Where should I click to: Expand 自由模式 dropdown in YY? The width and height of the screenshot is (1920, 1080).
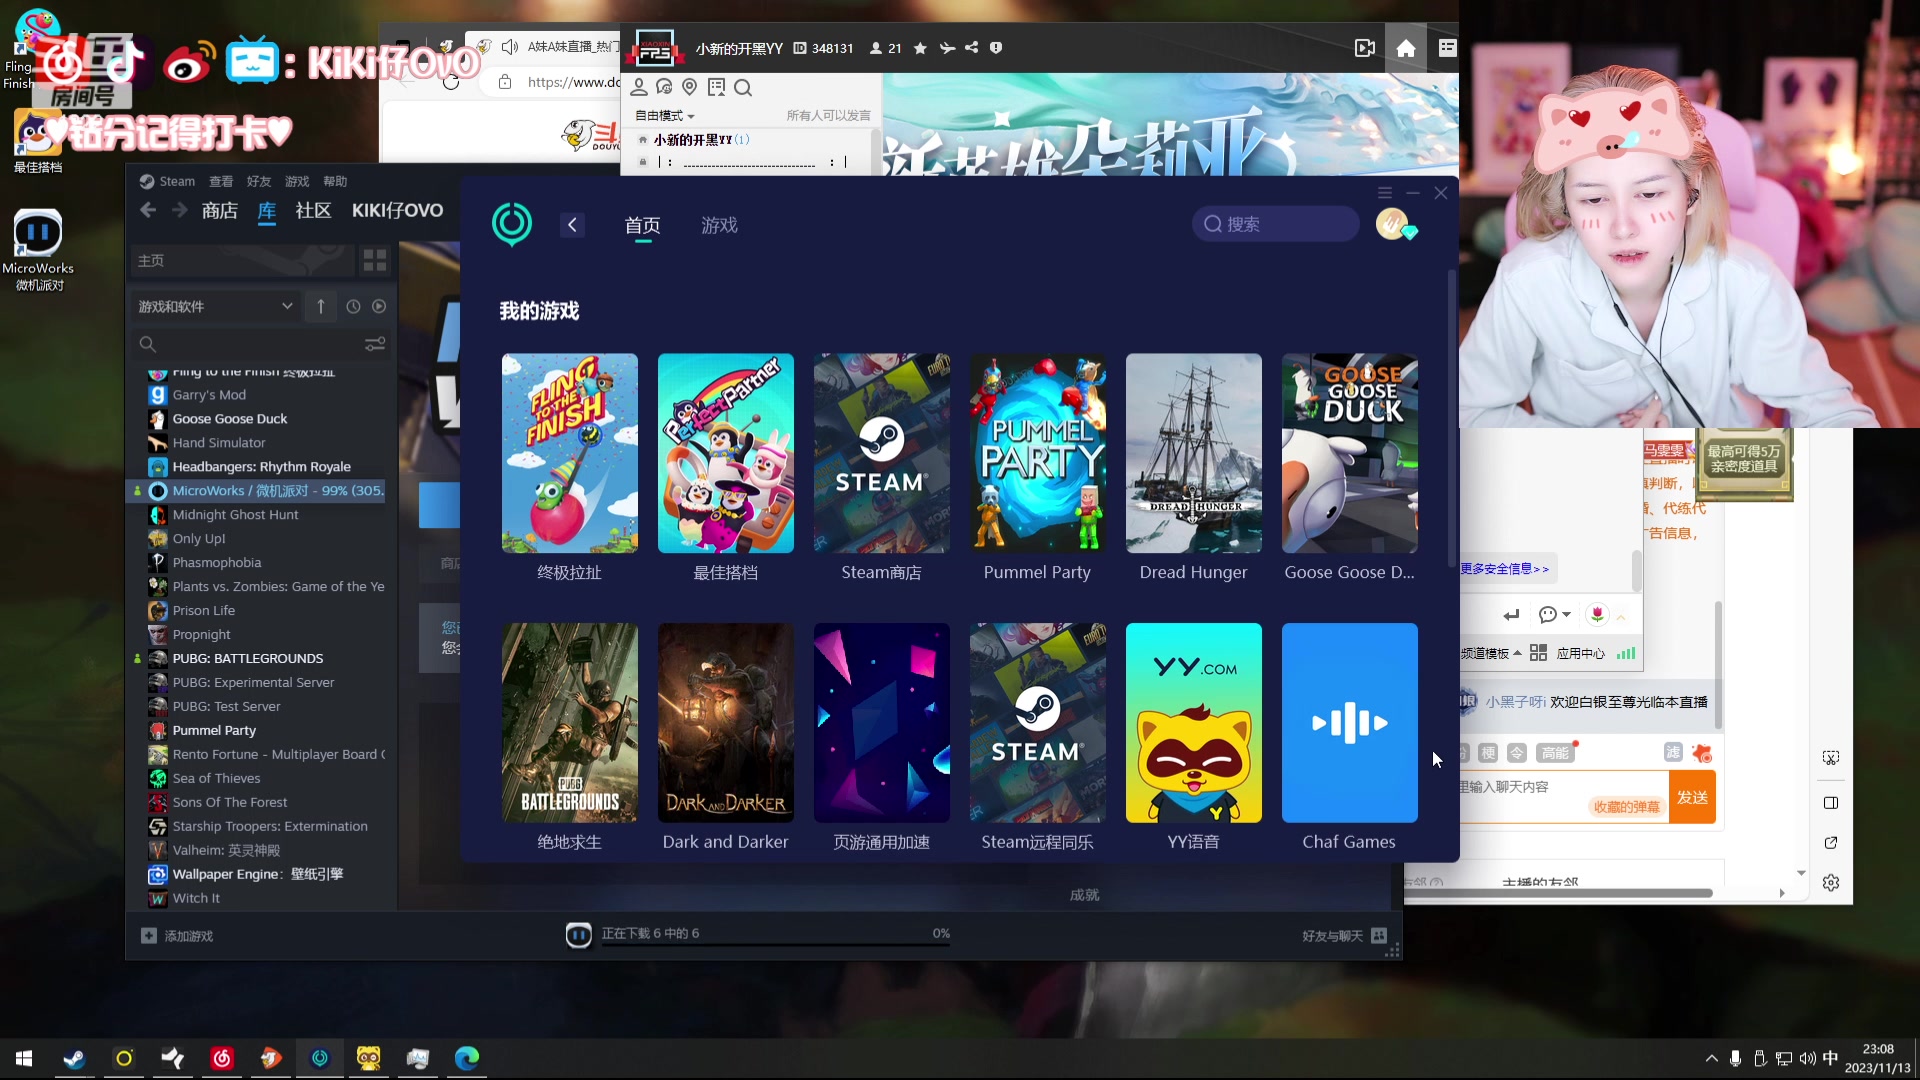[x=664, y=116]
